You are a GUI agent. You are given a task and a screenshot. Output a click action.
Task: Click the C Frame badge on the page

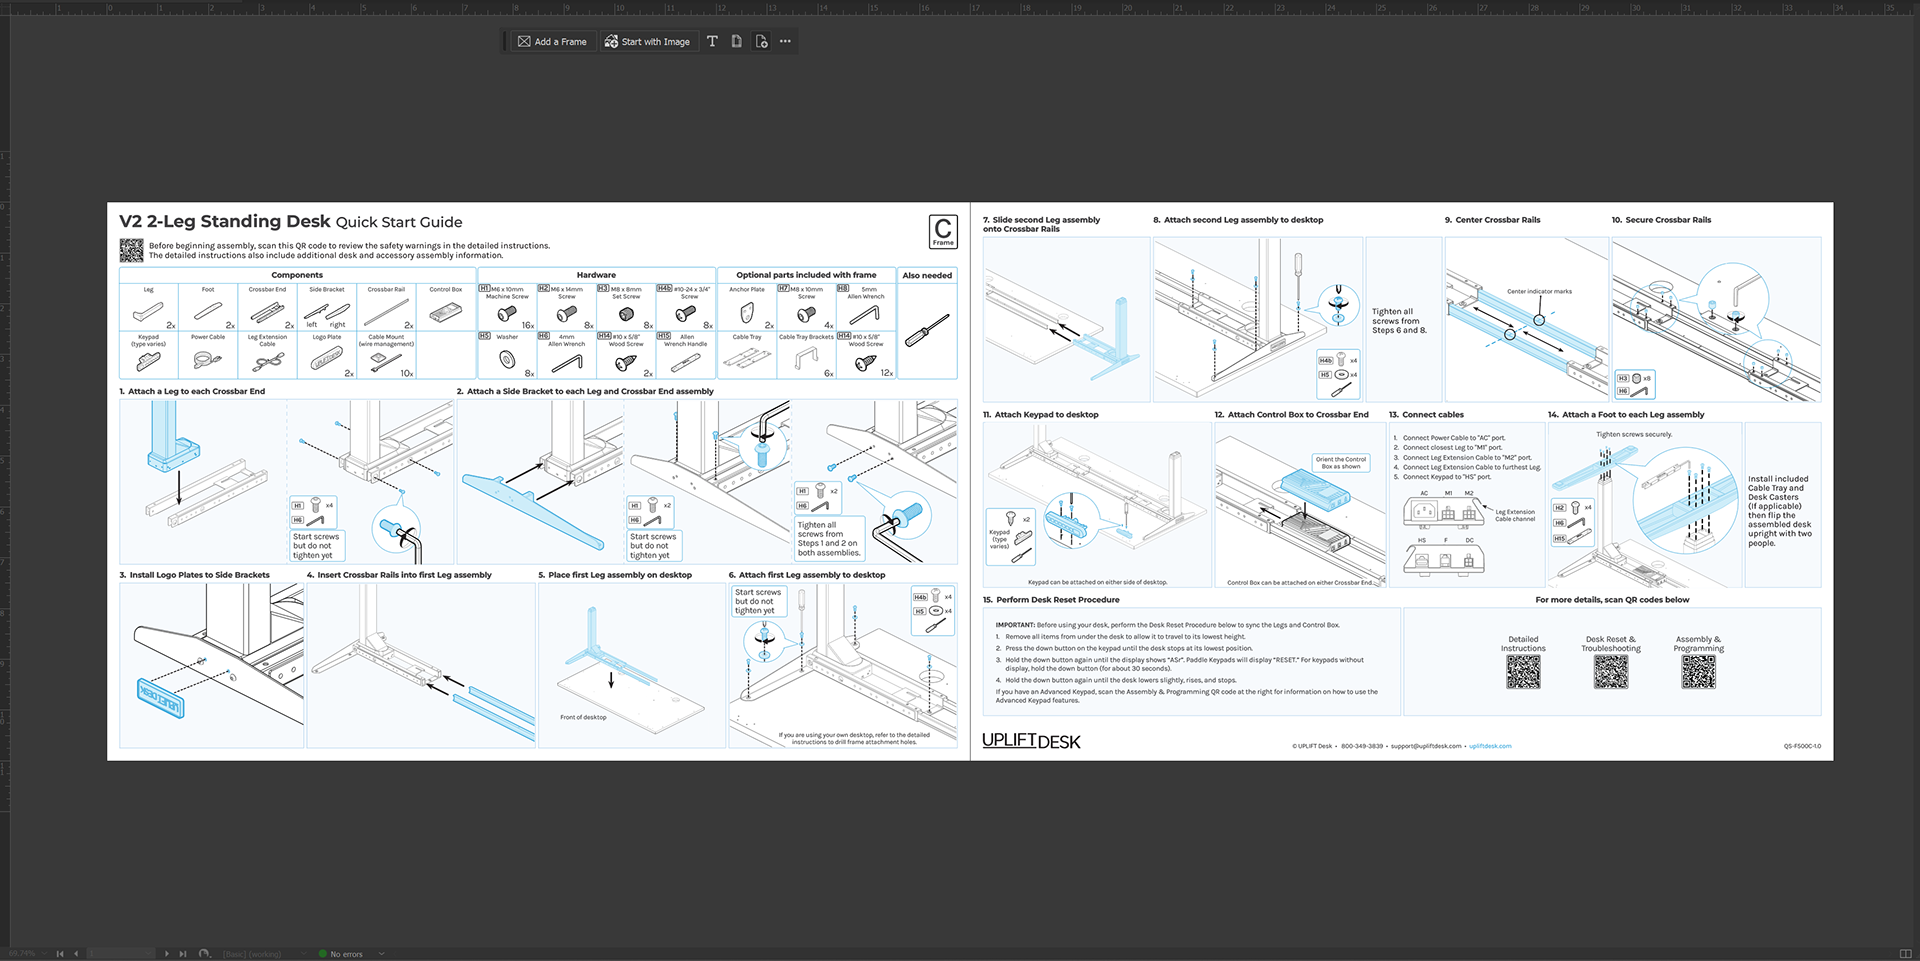point(943,231)
